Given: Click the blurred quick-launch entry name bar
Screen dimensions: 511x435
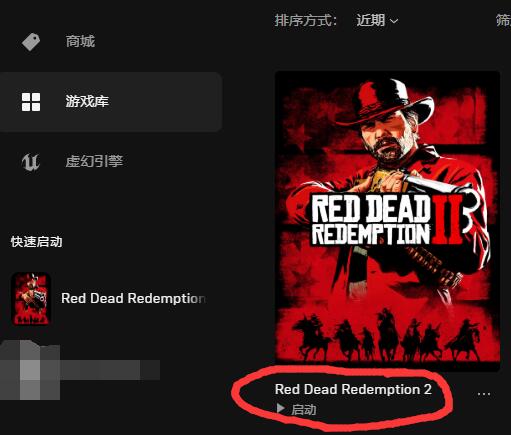Looking at the screenshot, I should click(x=110, y=370).
